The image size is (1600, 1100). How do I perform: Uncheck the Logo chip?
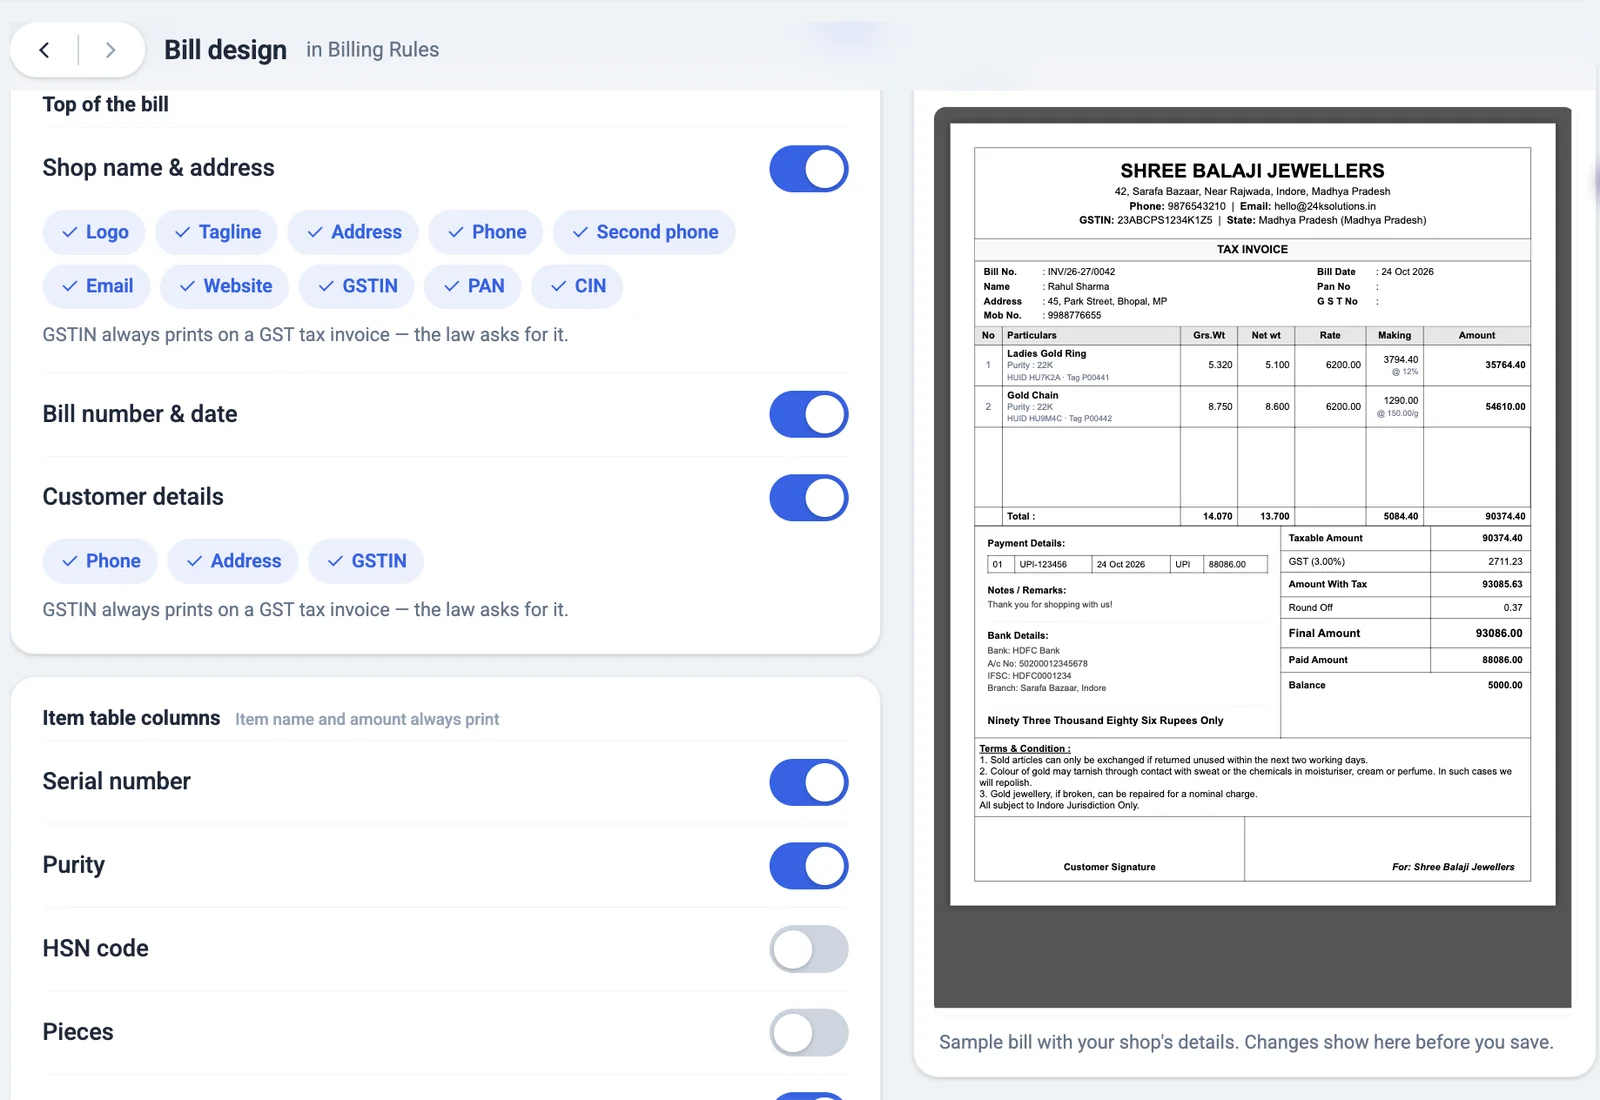point(94,232)
